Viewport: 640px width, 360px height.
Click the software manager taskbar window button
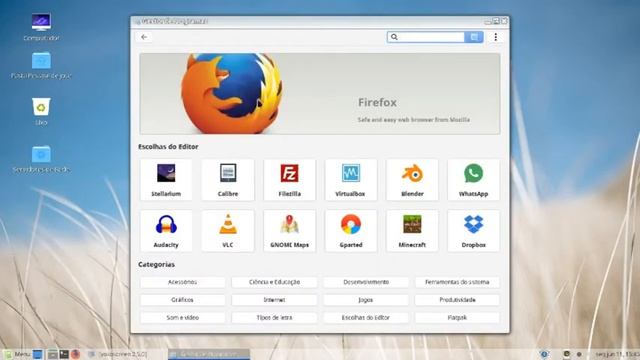click(x=209, y=354)
